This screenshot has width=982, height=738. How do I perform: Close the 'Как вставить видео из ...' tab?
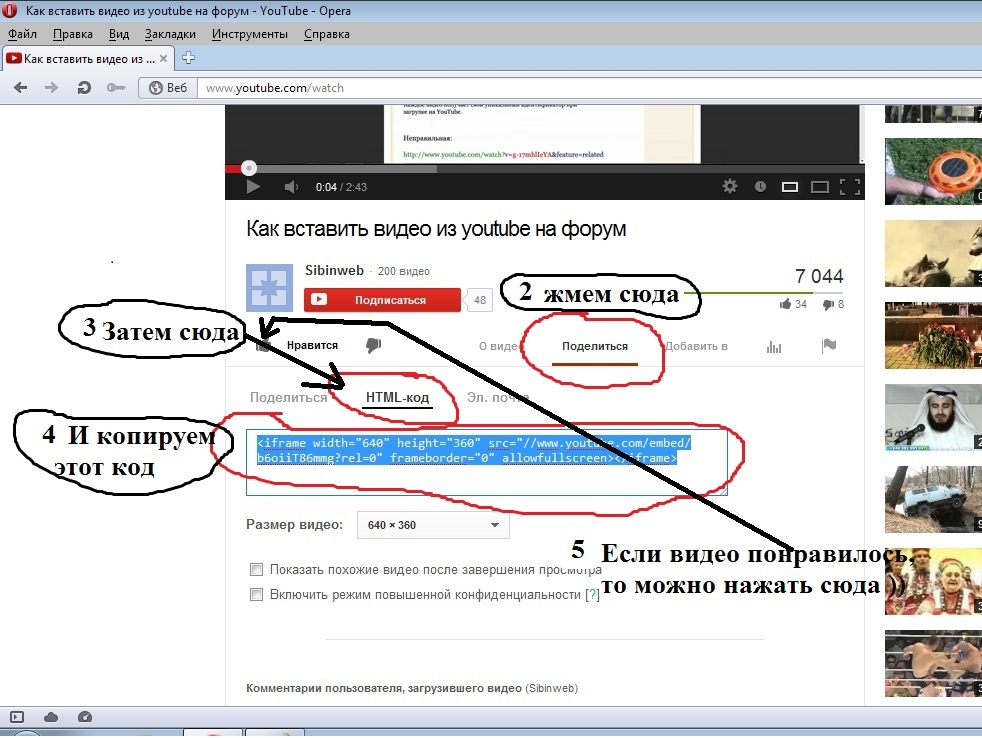[163, 59]
